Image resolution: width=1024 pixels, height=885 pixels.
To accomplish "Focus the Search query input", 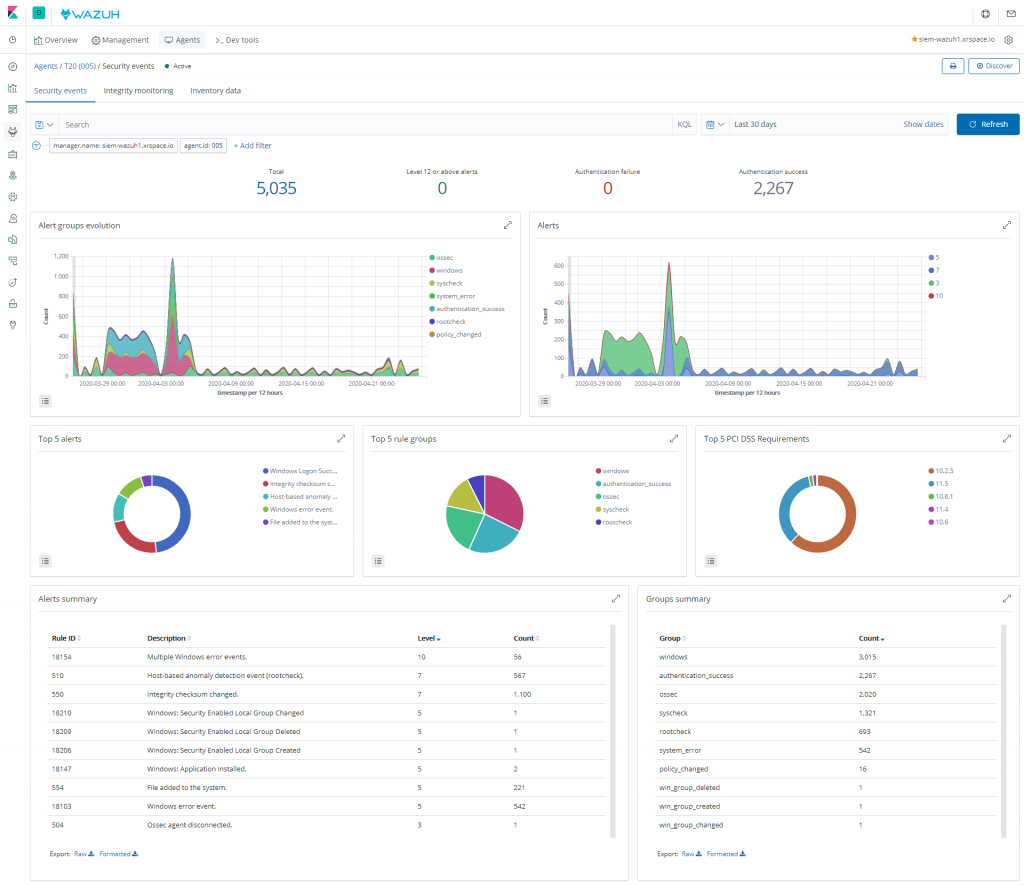I will click(x=365, y=125).
